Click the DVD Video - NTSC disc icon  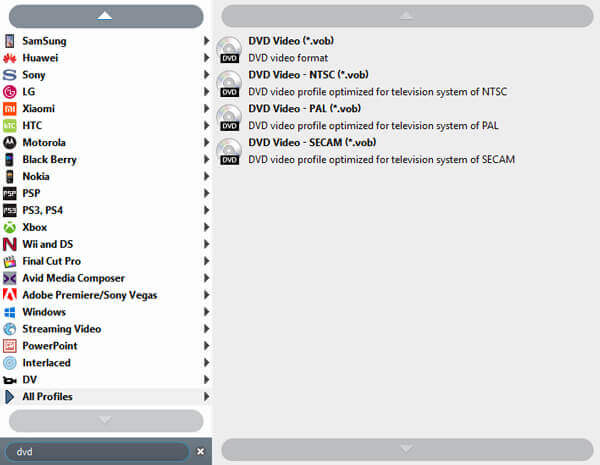tap(229, 84)
